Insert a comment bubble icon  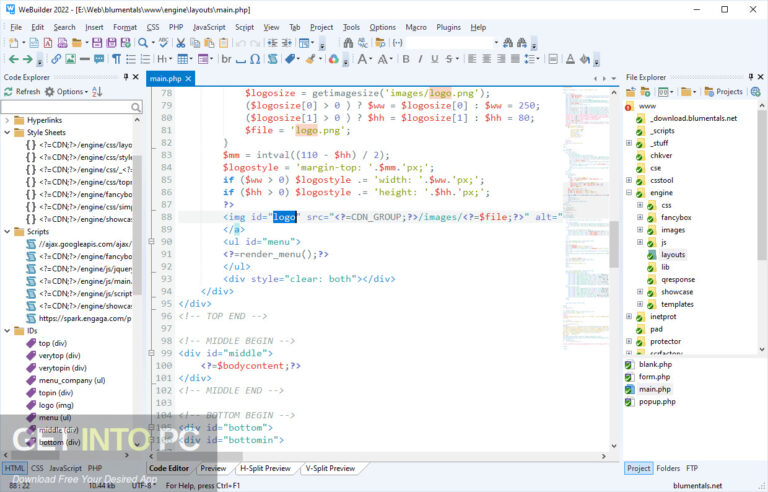pos(99,59)
